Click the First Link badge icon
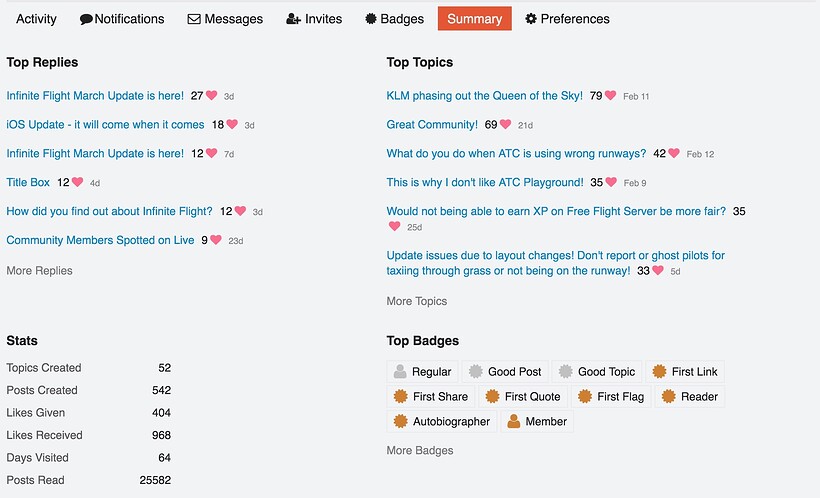The image size is (820, 498). click(x=659, y=372)
